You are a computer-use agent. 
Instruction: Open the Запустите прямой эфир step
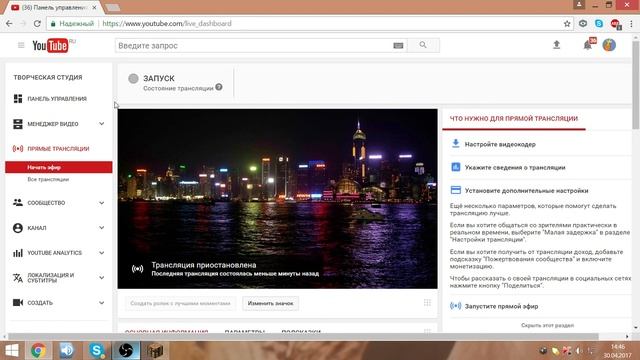coord(501,306)
